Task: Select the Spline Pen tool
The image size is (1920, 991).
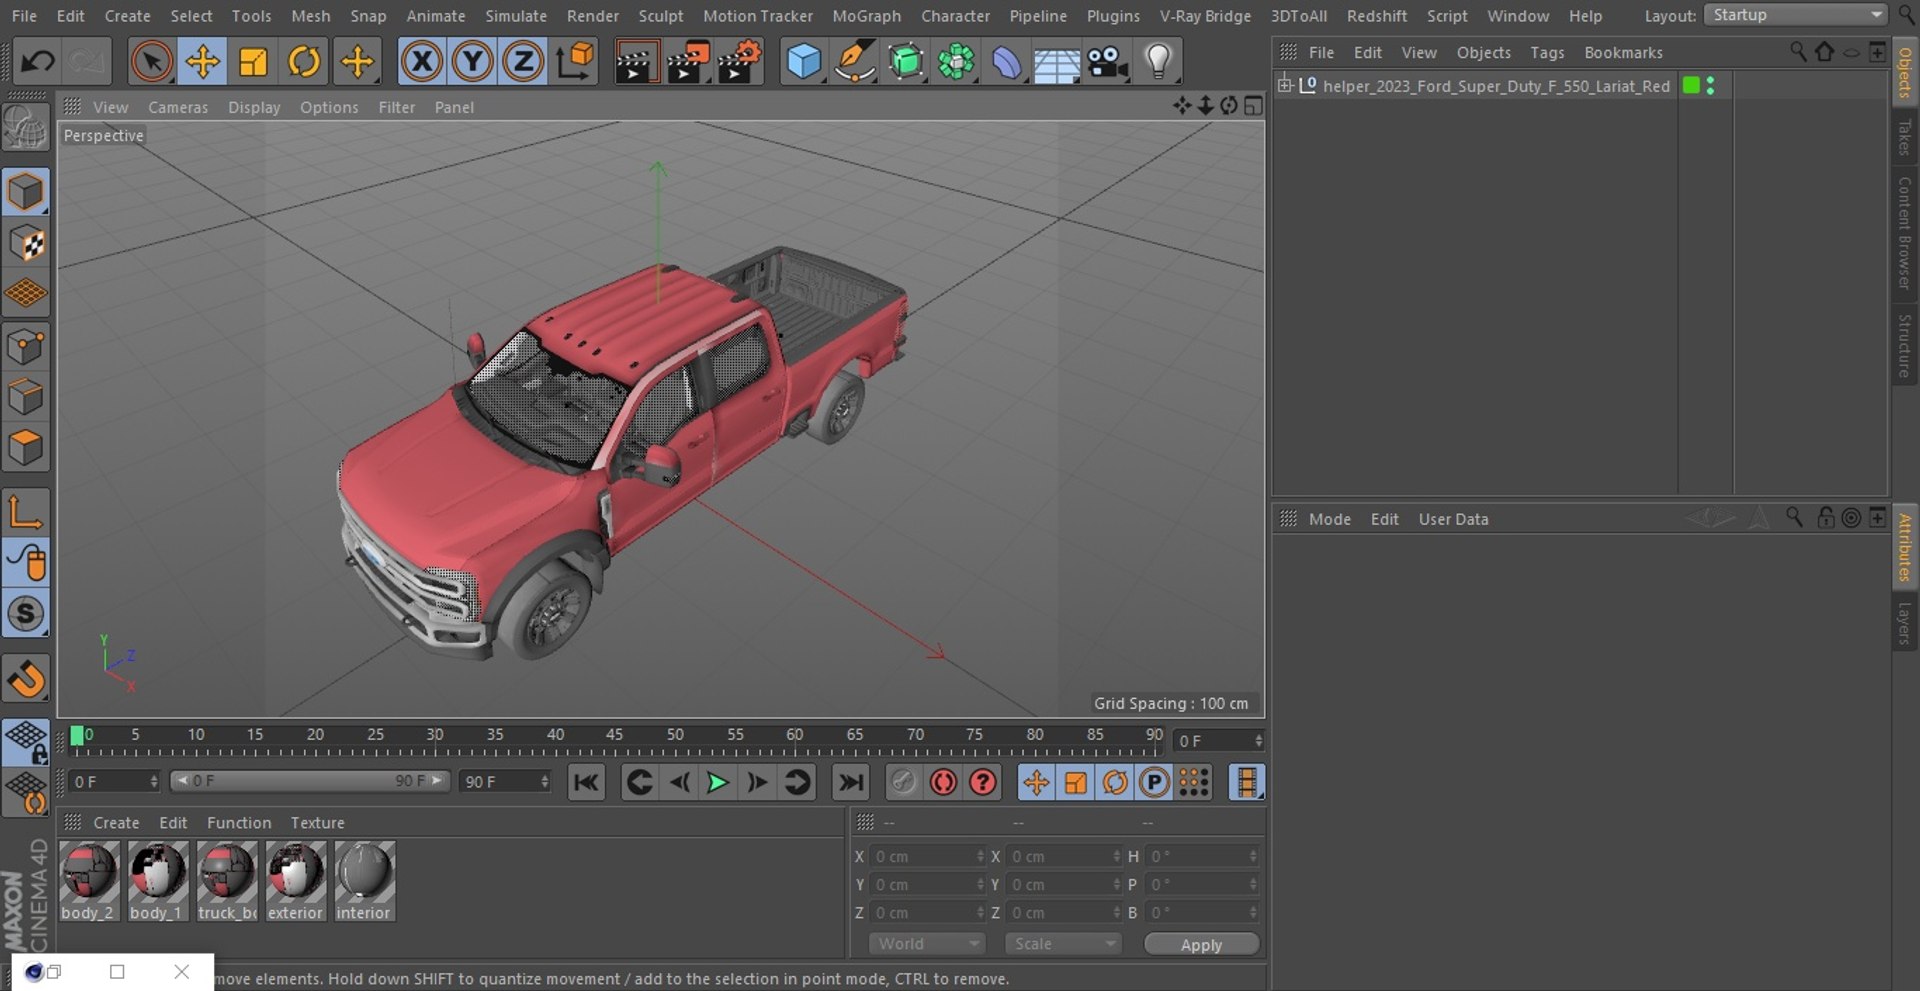Action: pos(854,62)
